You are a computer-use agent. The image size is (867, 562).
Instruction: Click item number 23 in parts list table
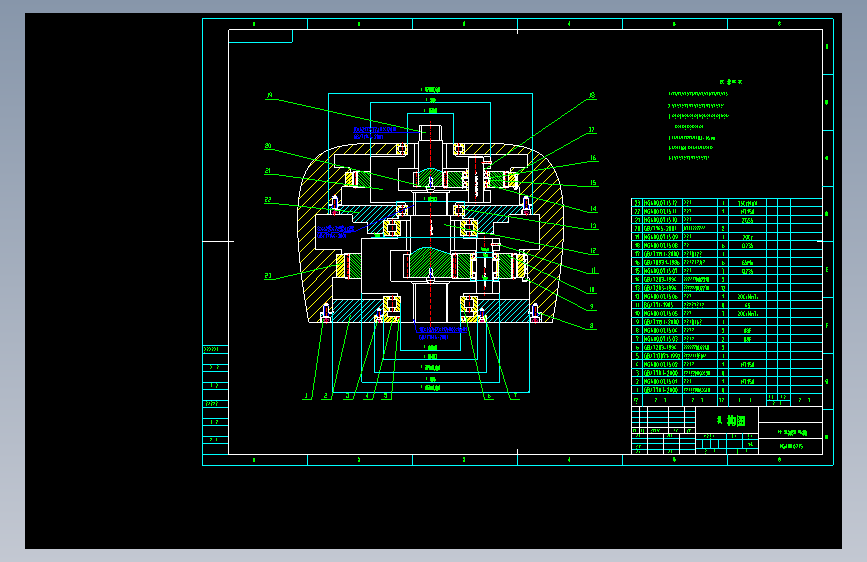pyautogui.click(x=637, y=203)
